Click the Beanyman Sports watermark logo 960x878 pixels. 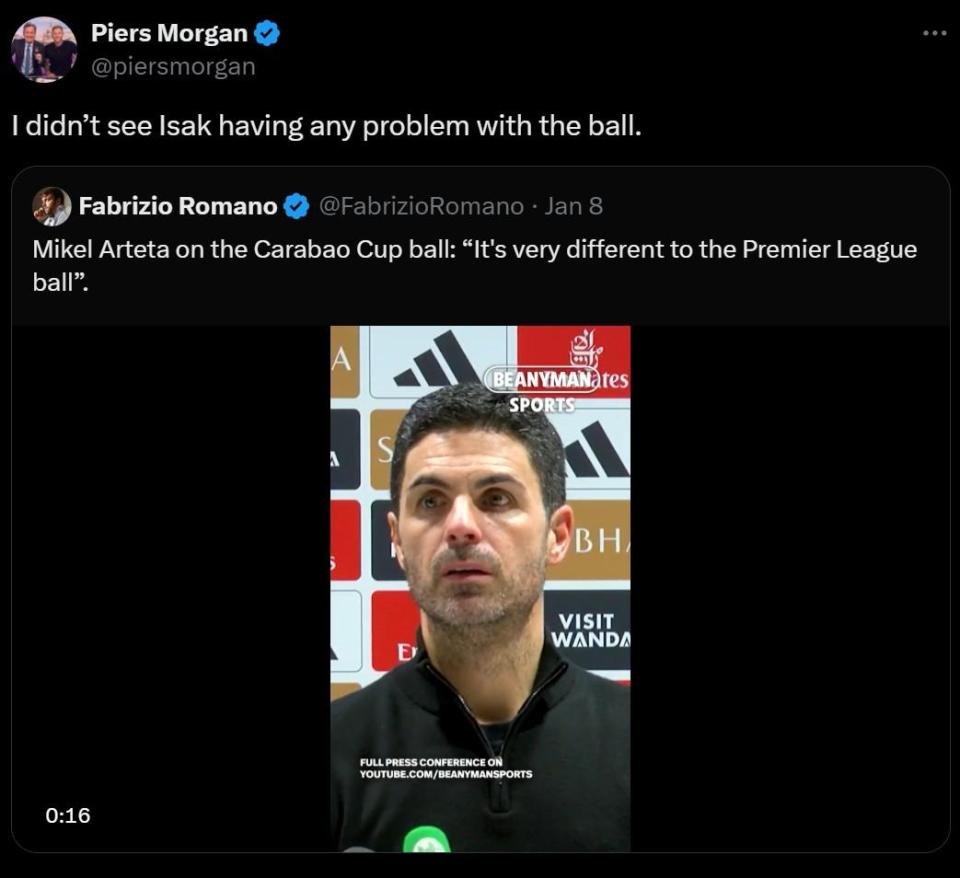[x=541, y=389]
